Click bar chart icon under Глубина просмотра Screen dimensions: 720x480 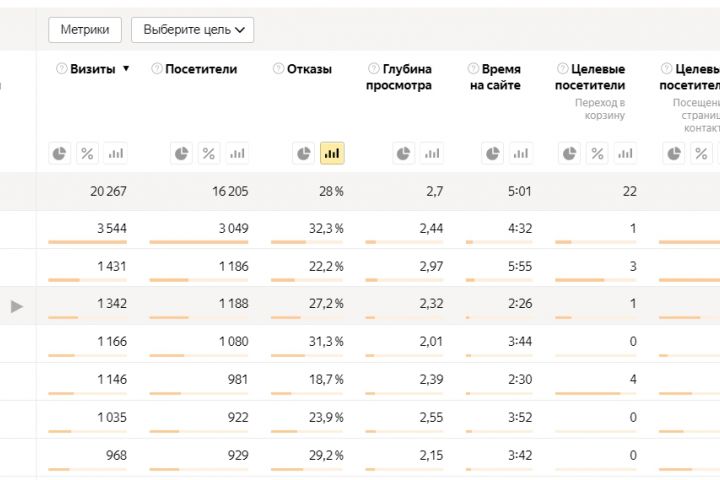(x=431, y=153)
